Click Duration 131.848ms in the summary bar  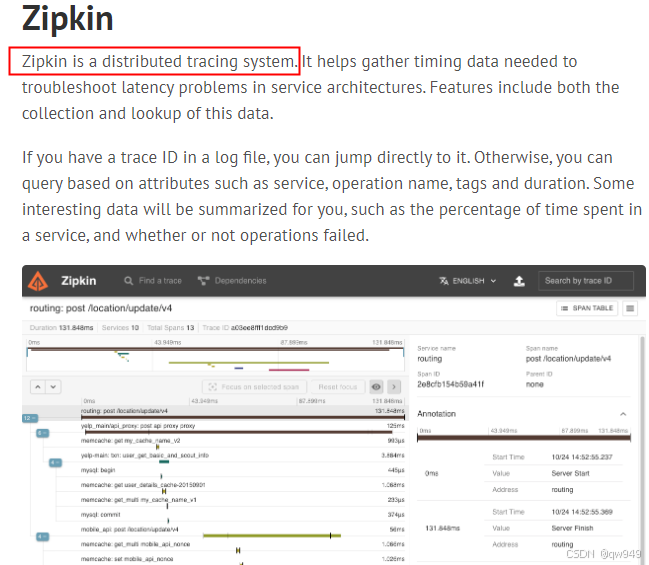tap(61, 328)
